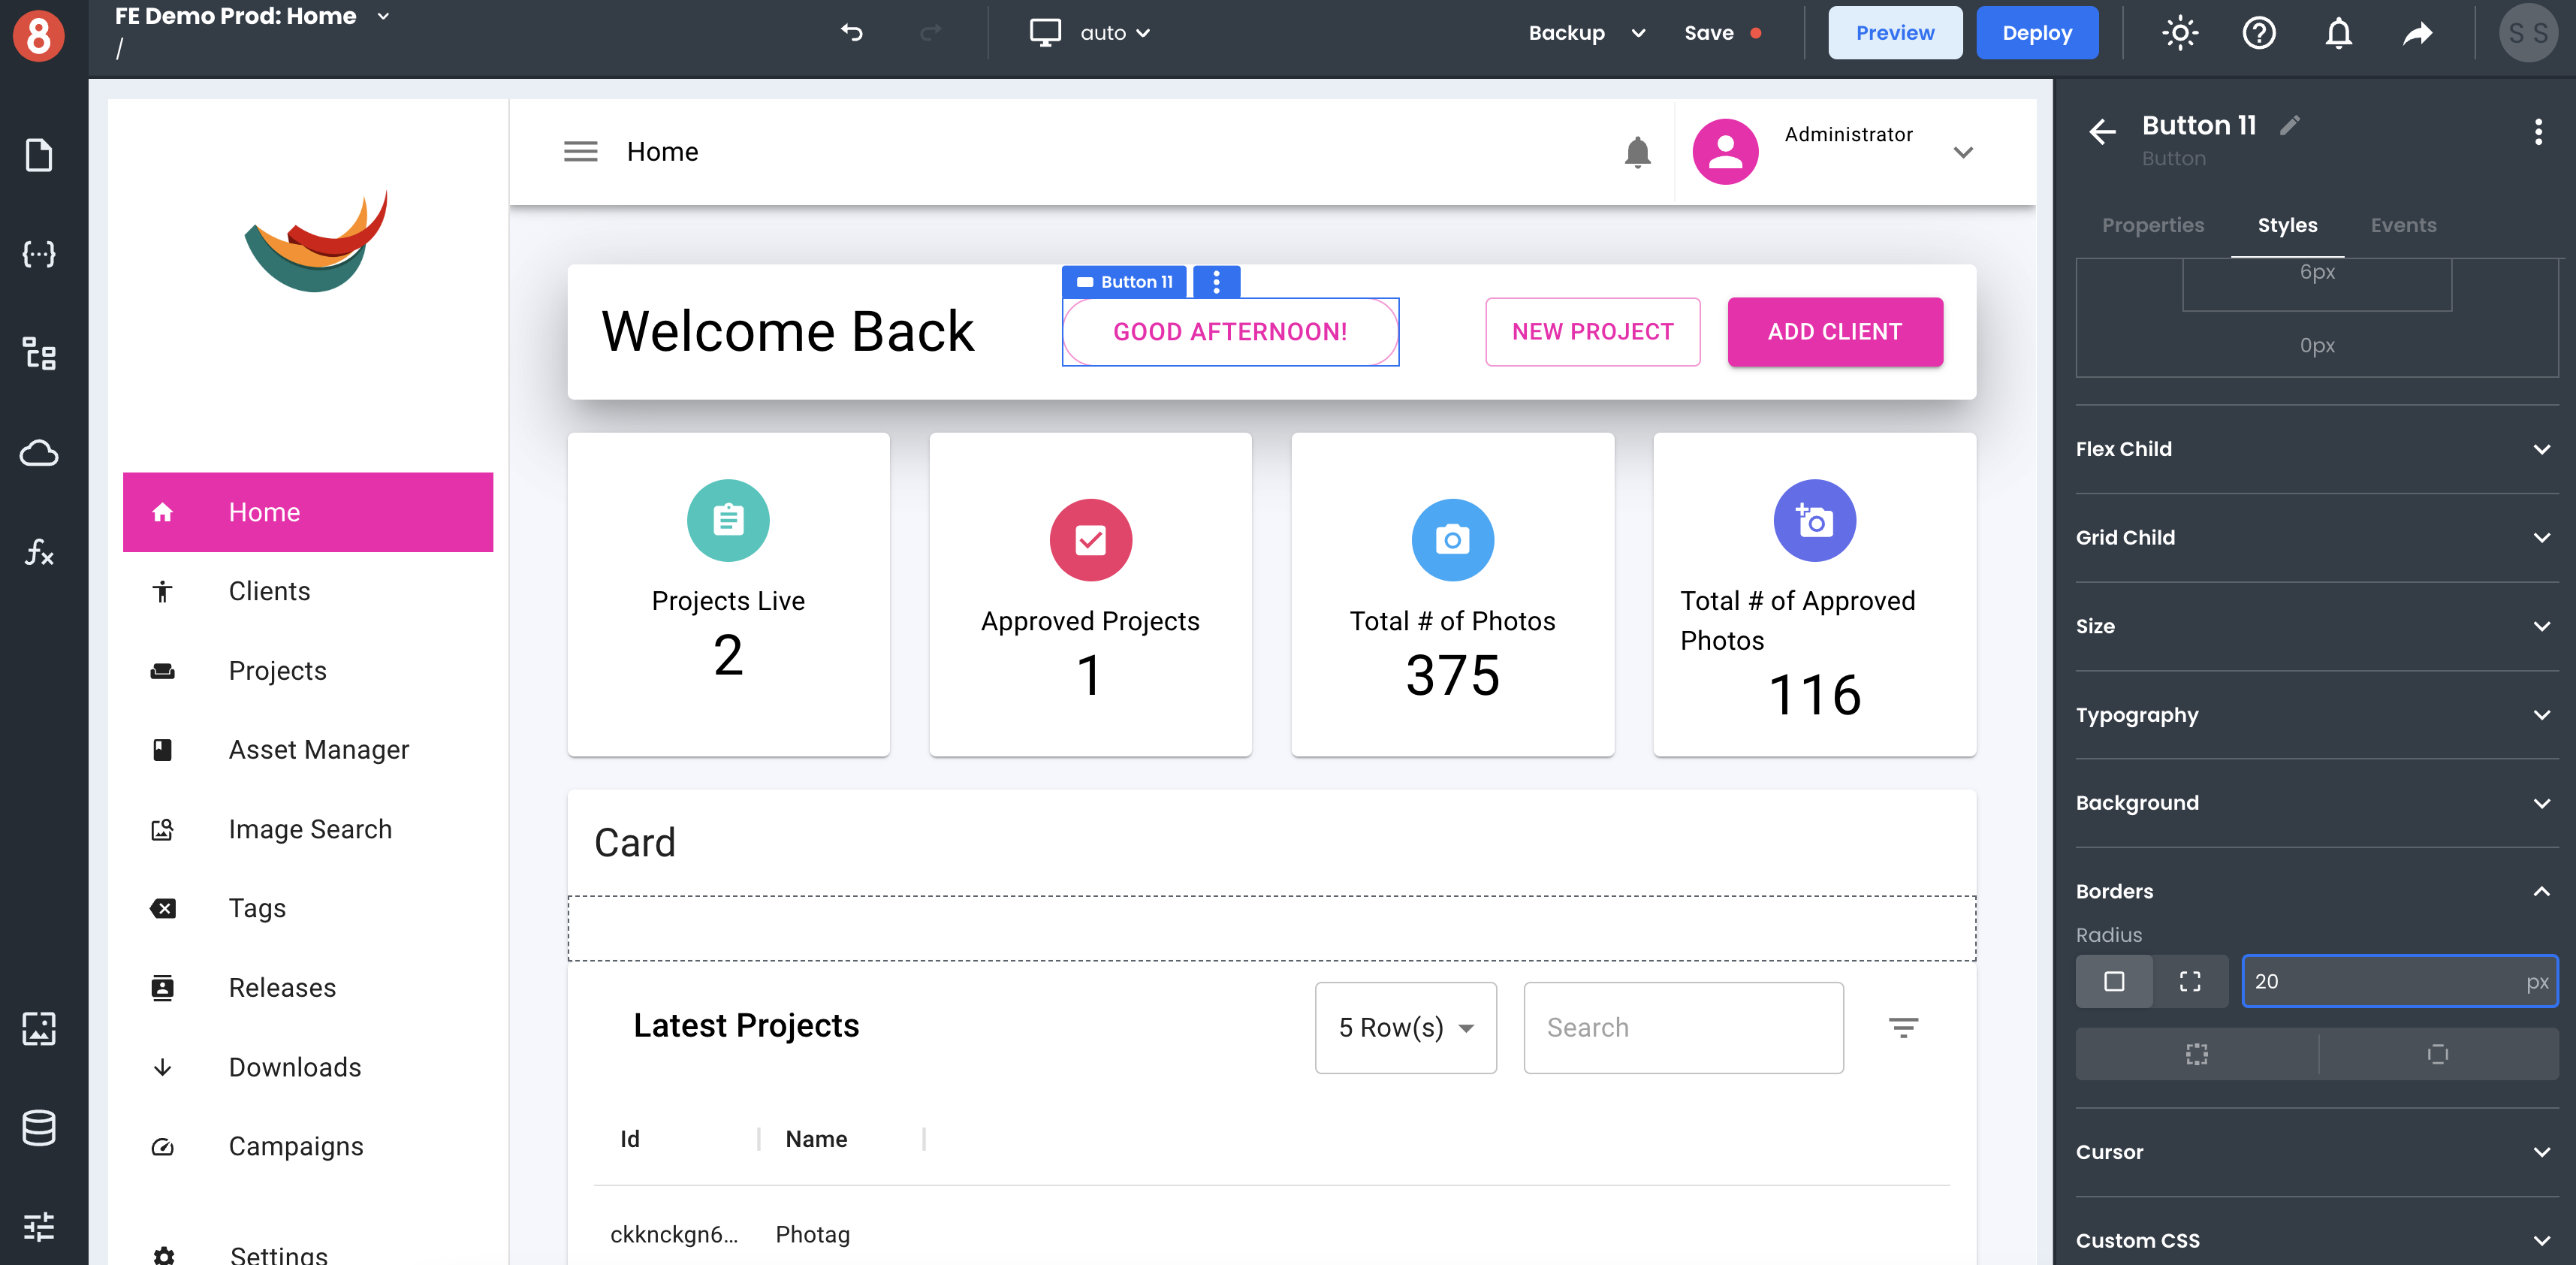This screenshot has height=1265, width=2576.
Task: Click the ADD CLIENT button
Action: (1834, 332)
